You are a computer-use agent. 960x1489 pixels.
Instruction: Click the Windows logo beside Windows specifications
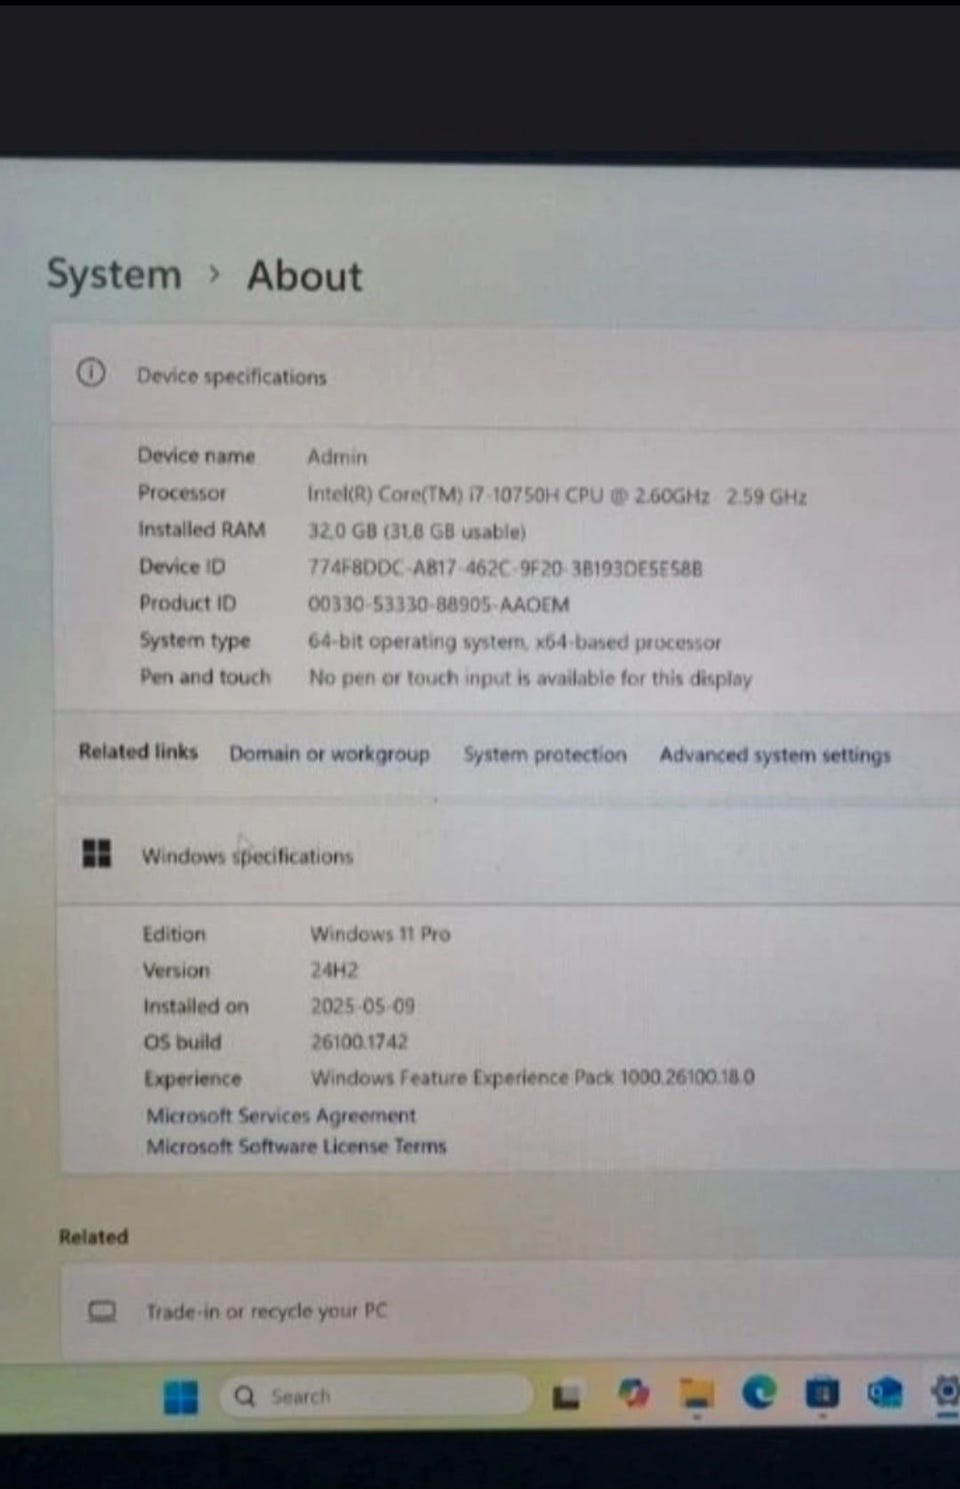coord(96,853)
